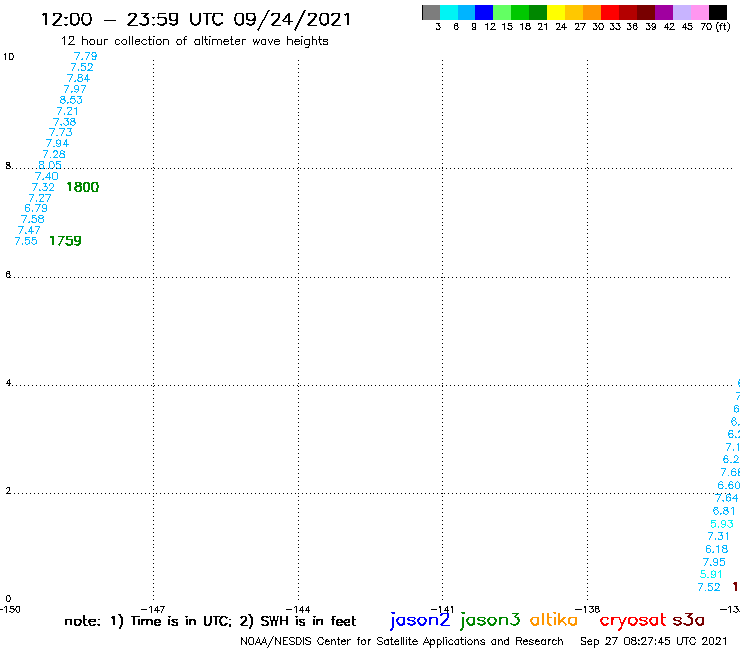
Task: Click the -150 longitude corner label
Action: click(x=10, y=609)
